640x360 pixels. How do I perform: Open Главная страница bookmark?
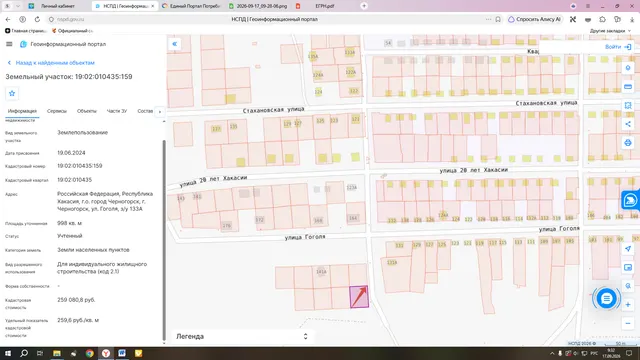26,31
